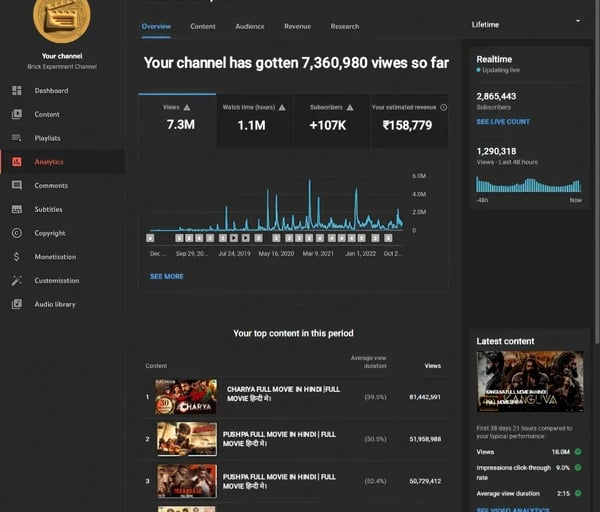Click the green indicator next to Views 18.0M
This screenshot has height=512, width=600.
point(578,452)
